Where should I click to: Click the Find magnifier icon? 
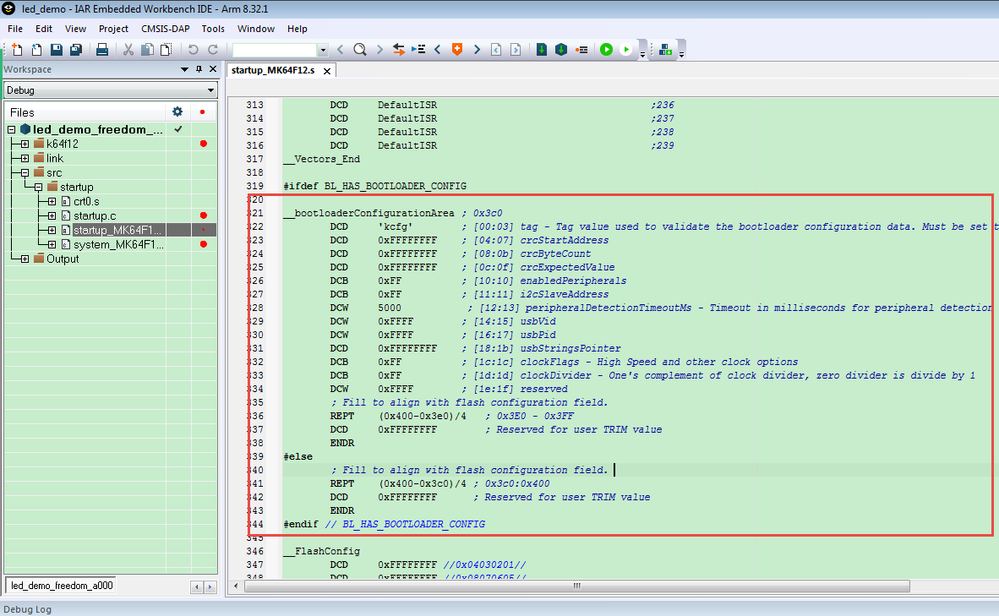(360, 49)
